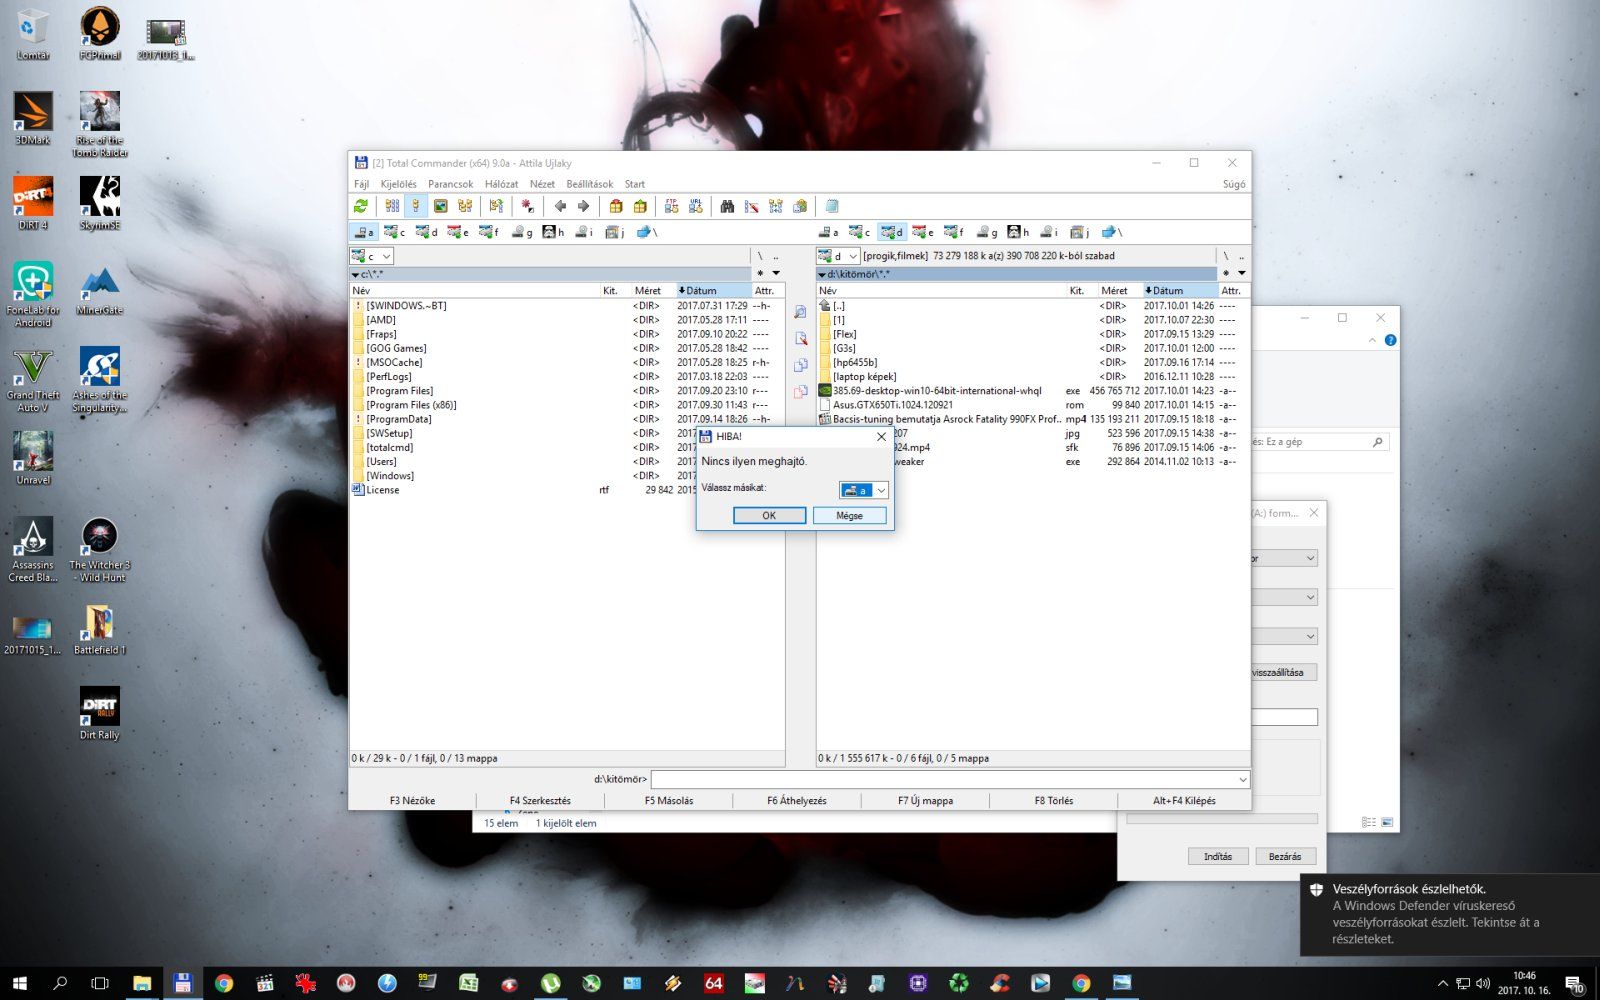Viewport: 1600px width, 1000px height.
Task: Open the Start menu in Total Commander
Action: tap(635, 184)
